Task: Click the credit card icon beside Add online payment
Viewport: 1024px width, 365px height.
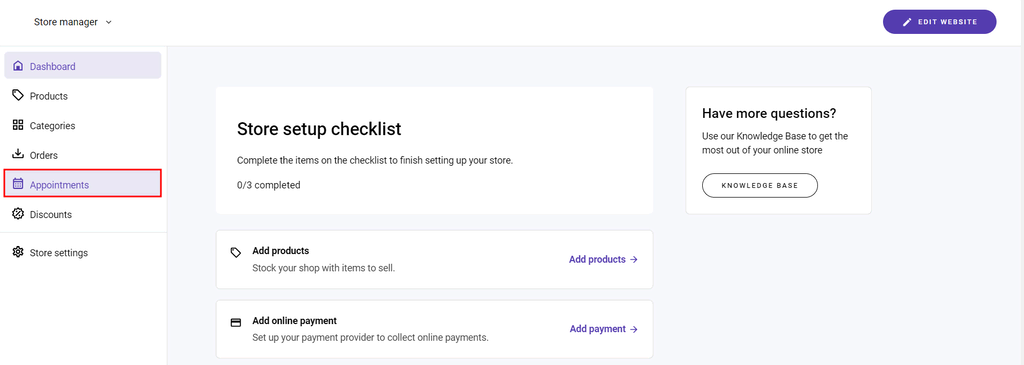Action: click(236, 323)
